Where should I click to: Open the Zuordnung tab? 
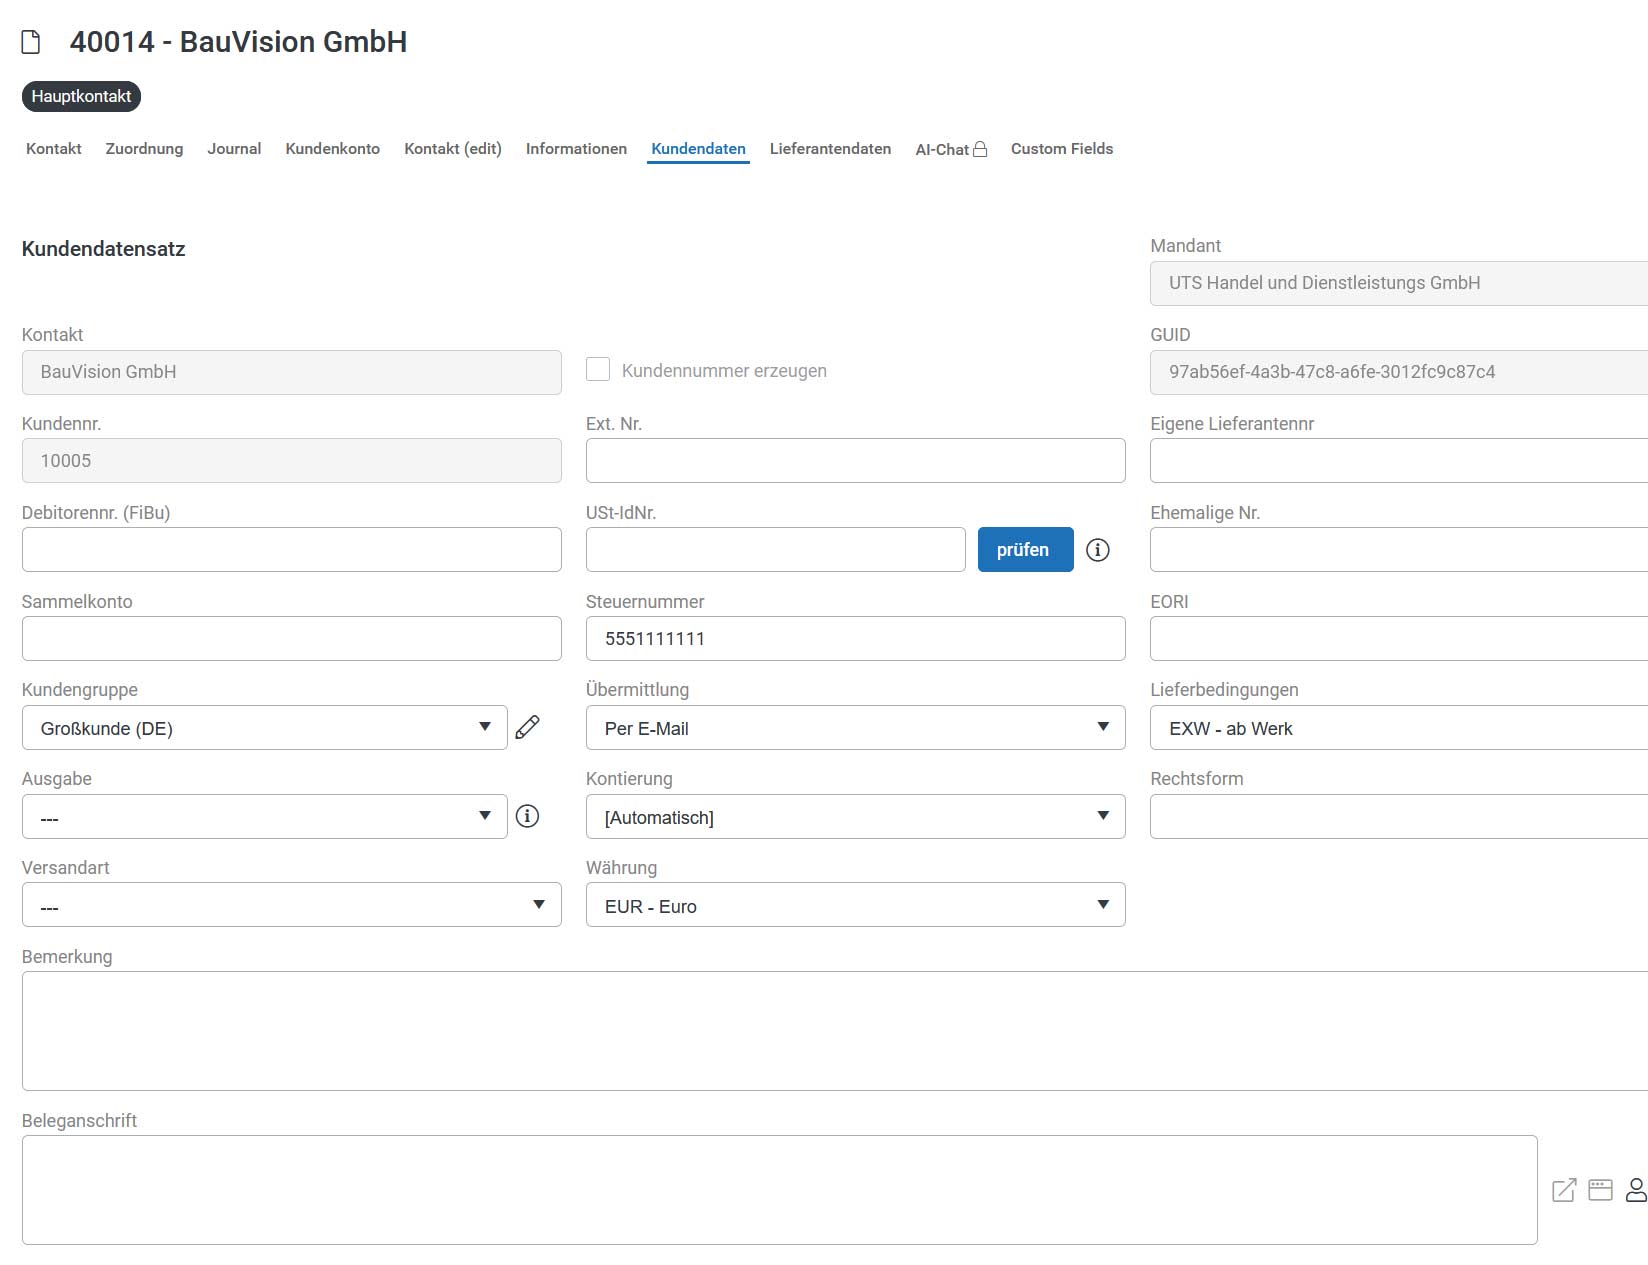coord(144,149)
